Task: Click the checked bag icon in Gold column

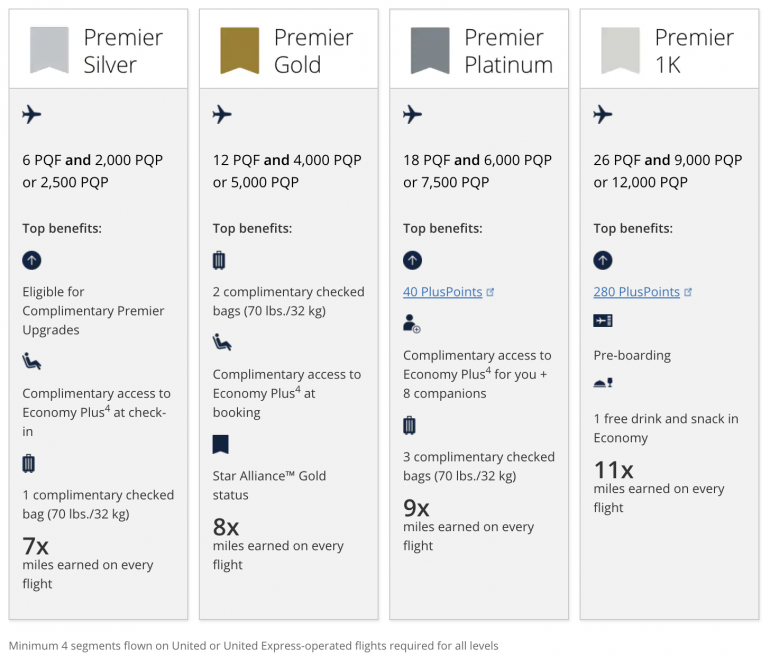Action: pos(220,260)
